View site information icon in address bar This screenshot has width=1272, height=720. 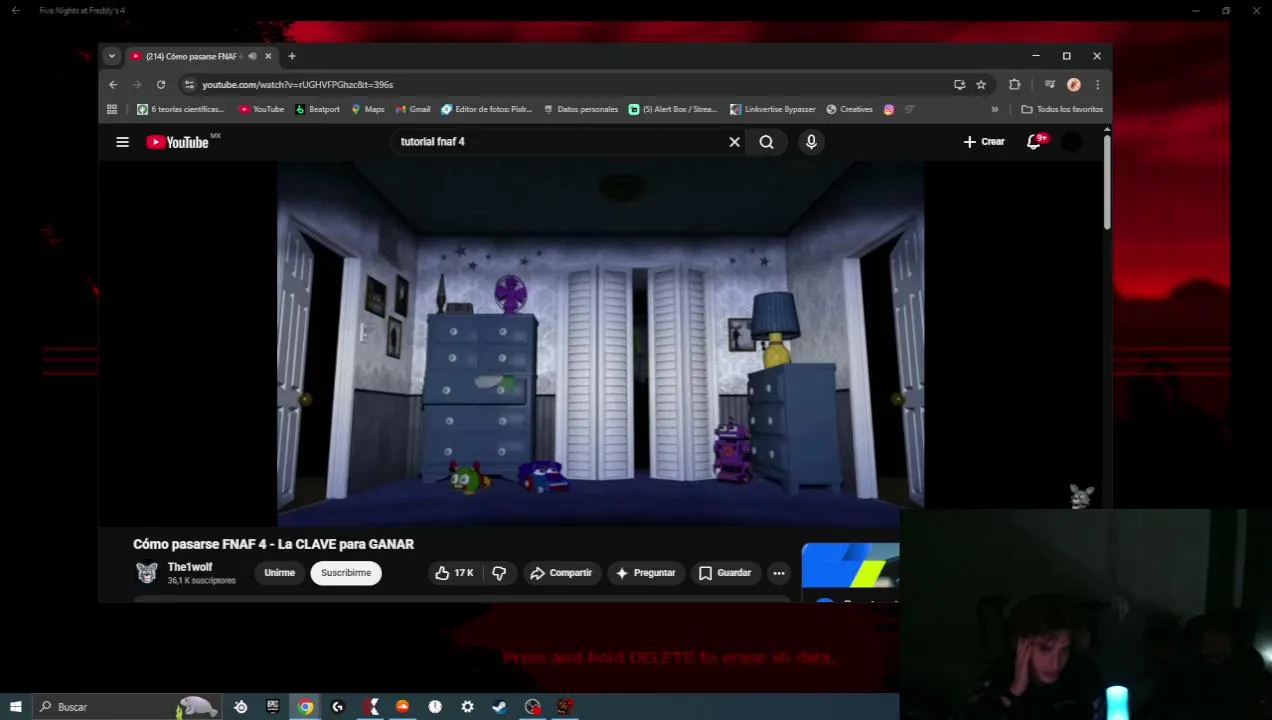click(189, 85)
